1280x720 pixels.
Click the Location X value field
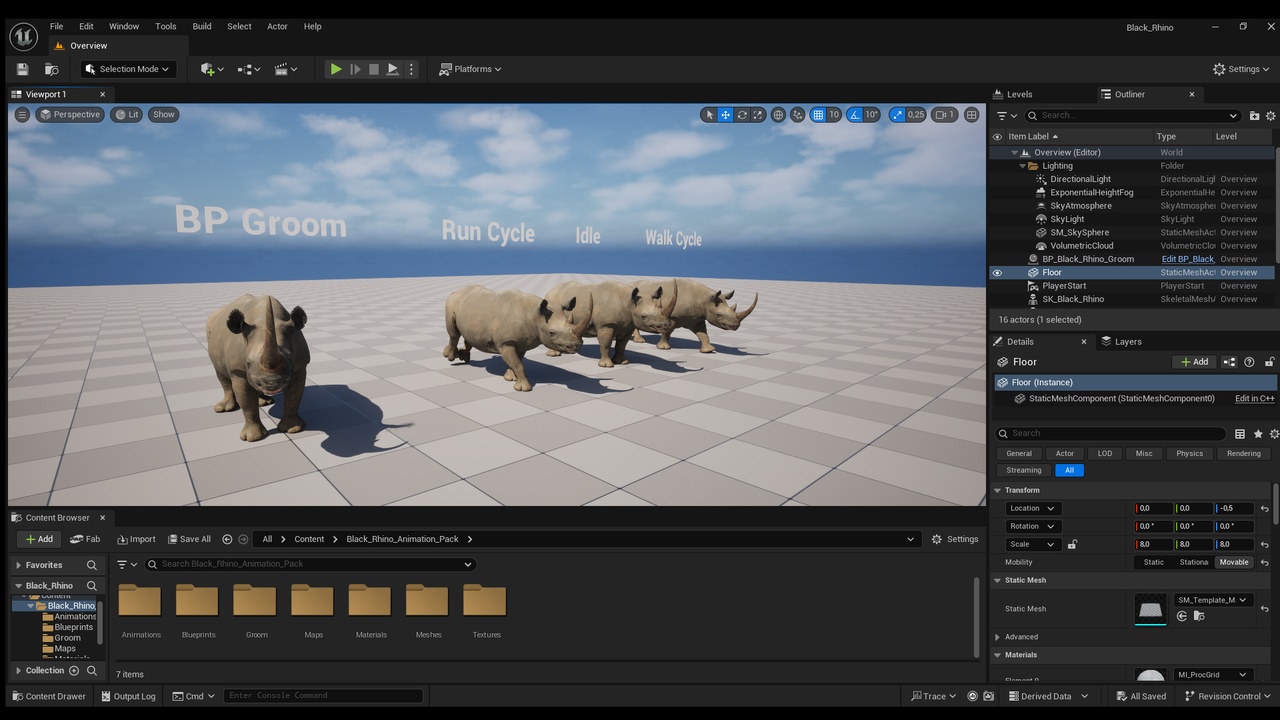click(x=1154, y=508)
